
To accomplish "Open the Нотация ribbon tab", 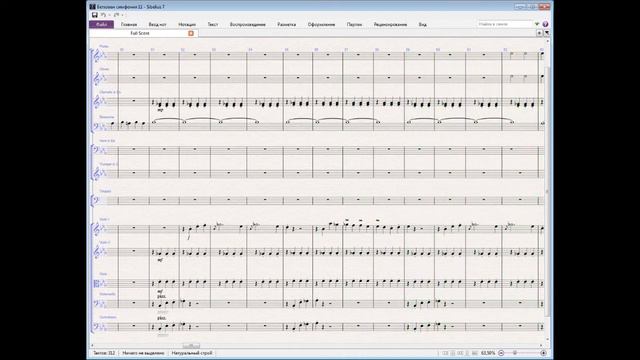I will tap(187, 24).
